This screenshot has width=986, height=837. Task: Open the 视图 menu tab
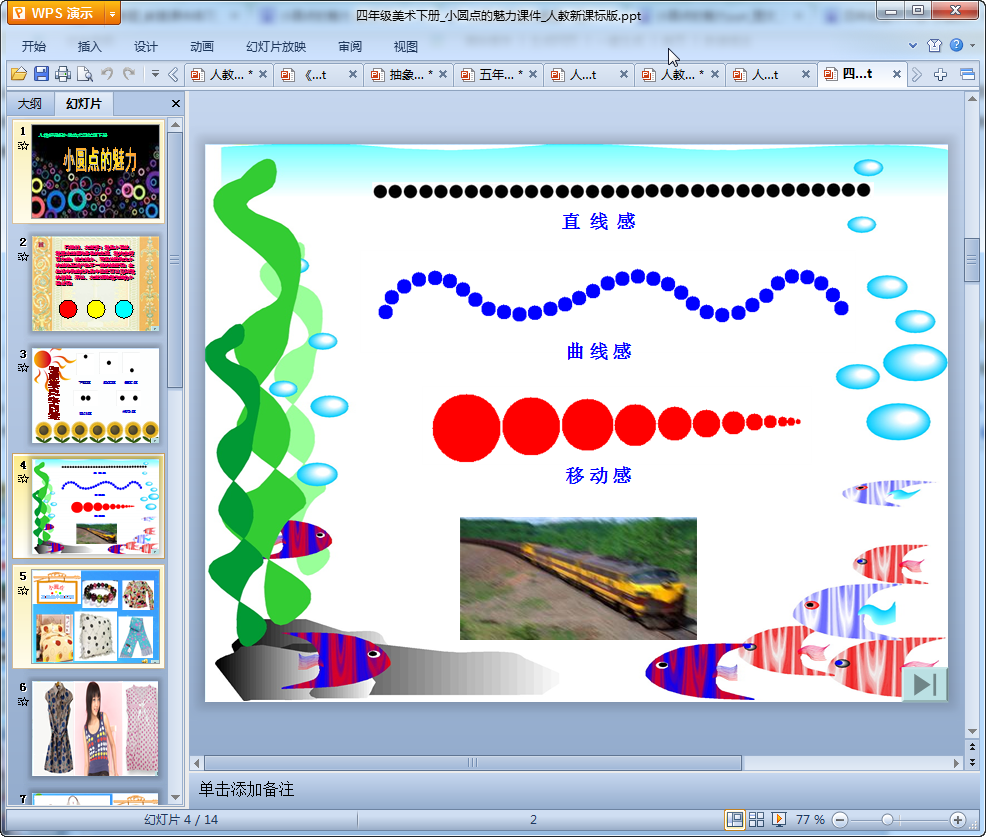tap(406, 47)
